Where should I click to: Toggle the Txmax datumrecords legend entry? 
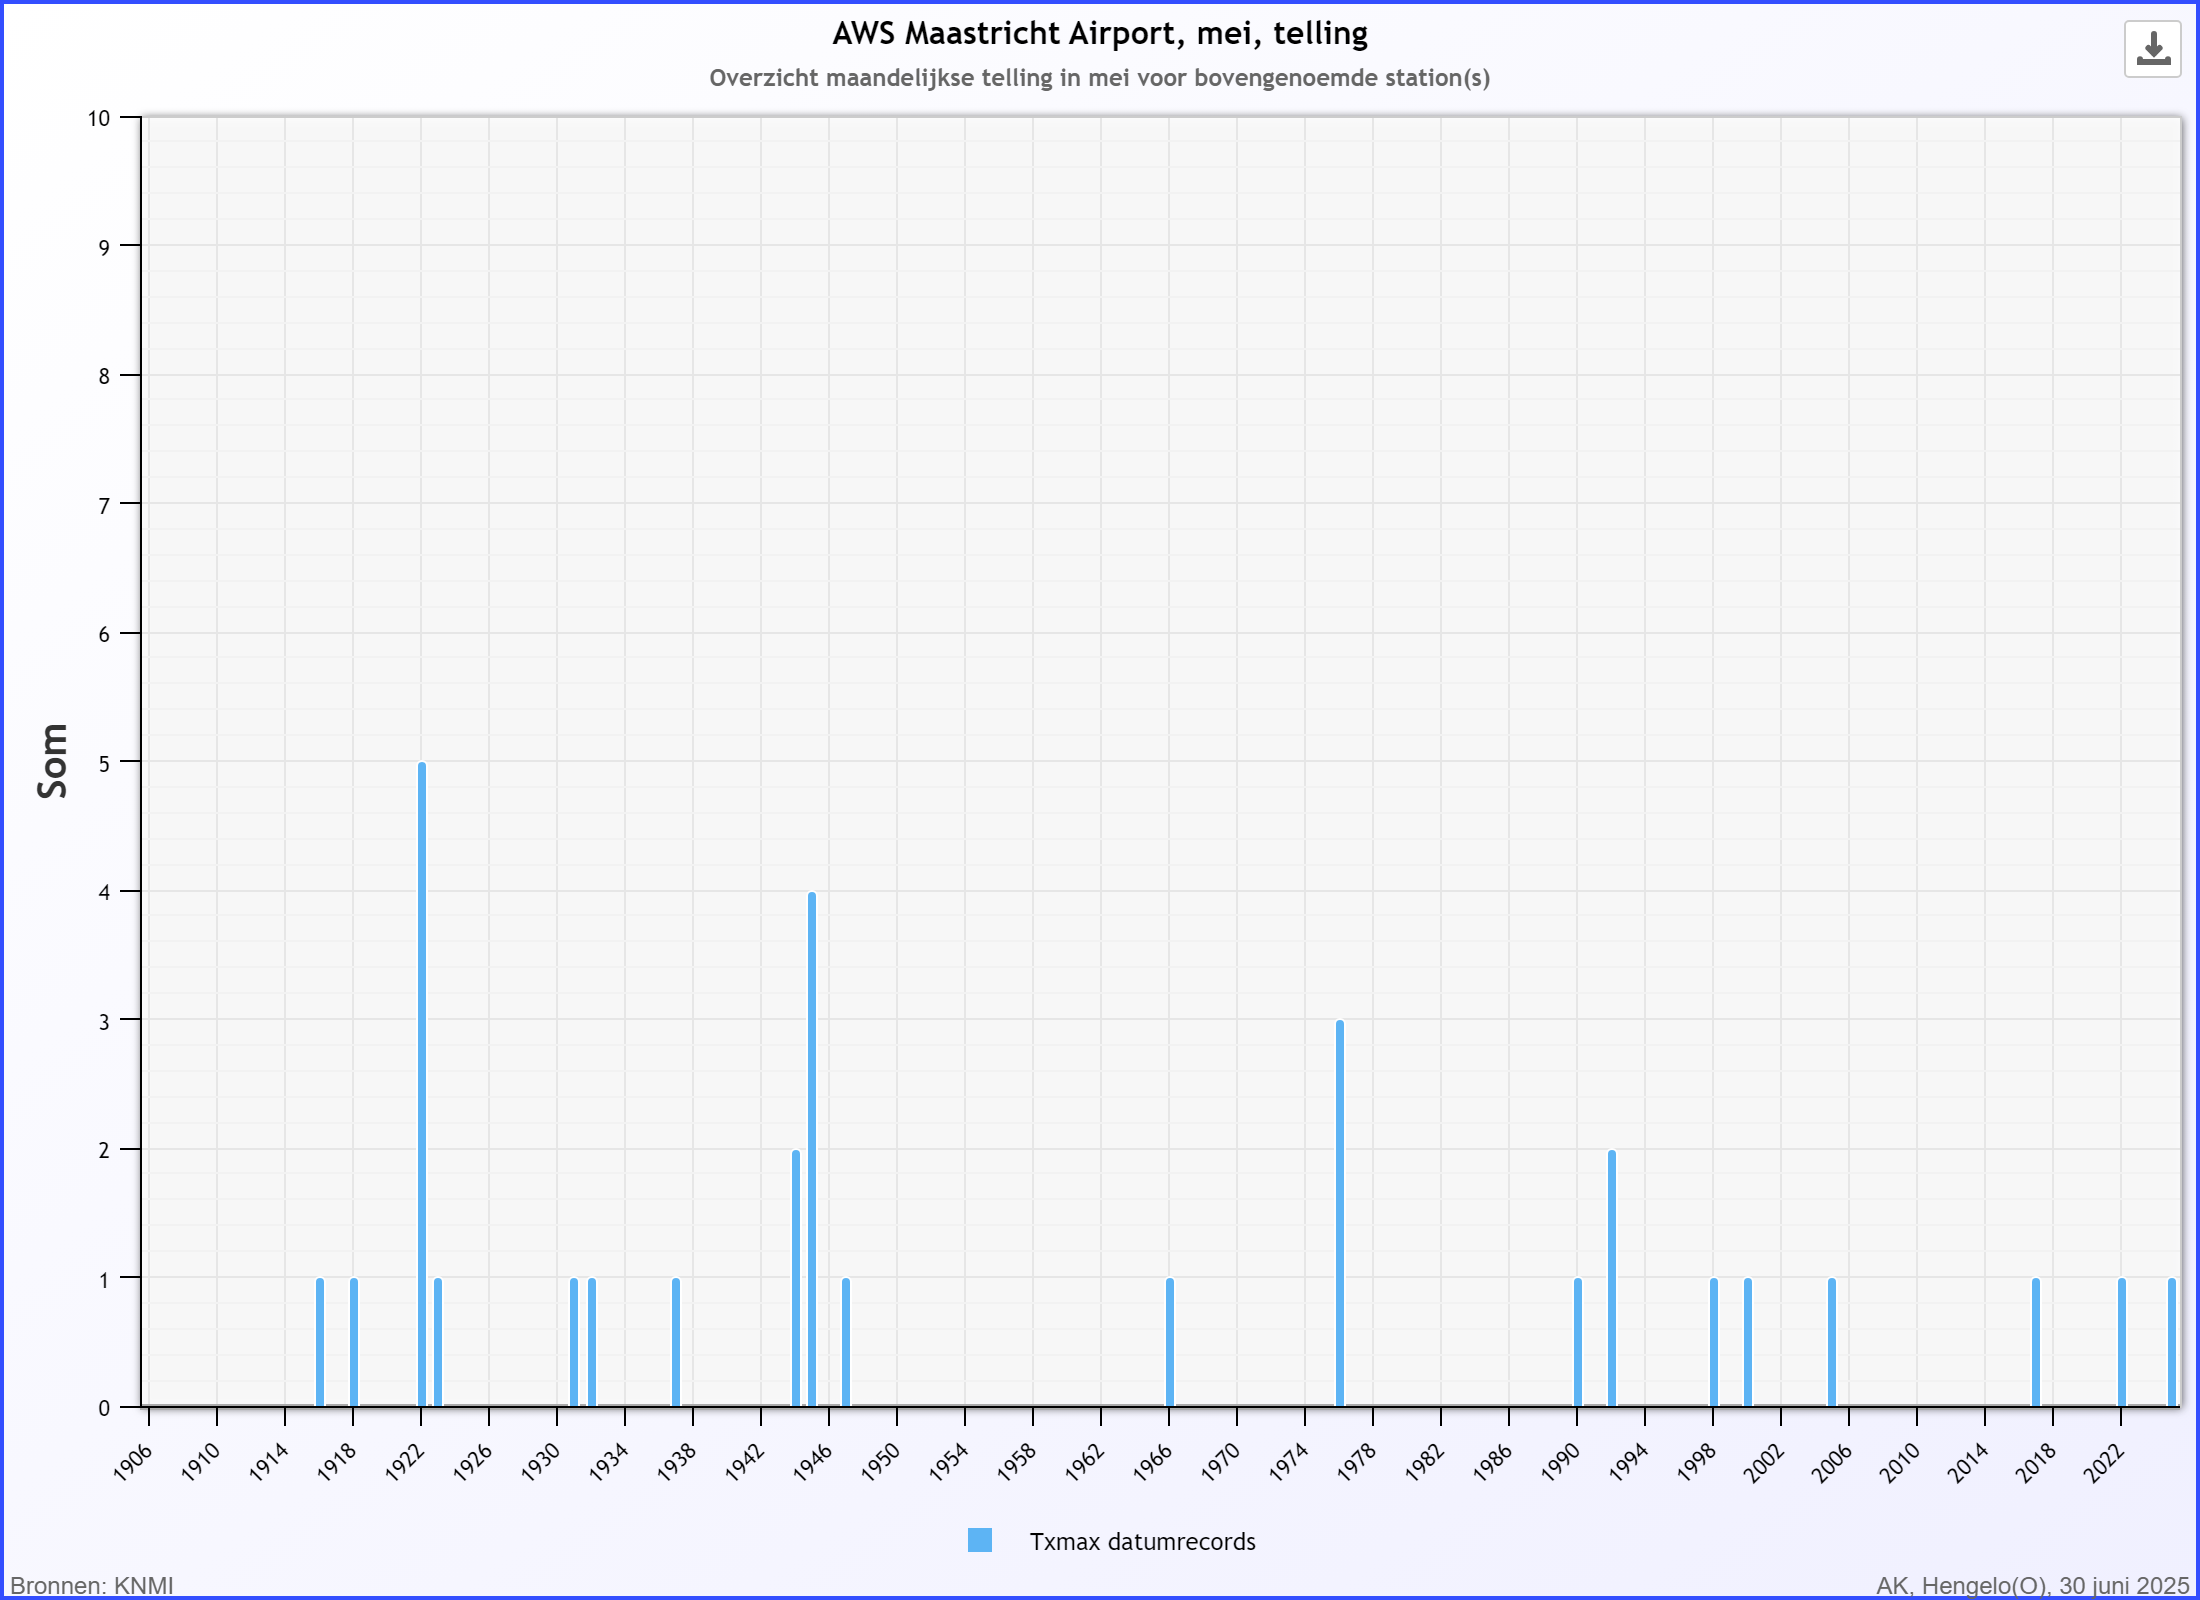[x=1142, y=1541]
